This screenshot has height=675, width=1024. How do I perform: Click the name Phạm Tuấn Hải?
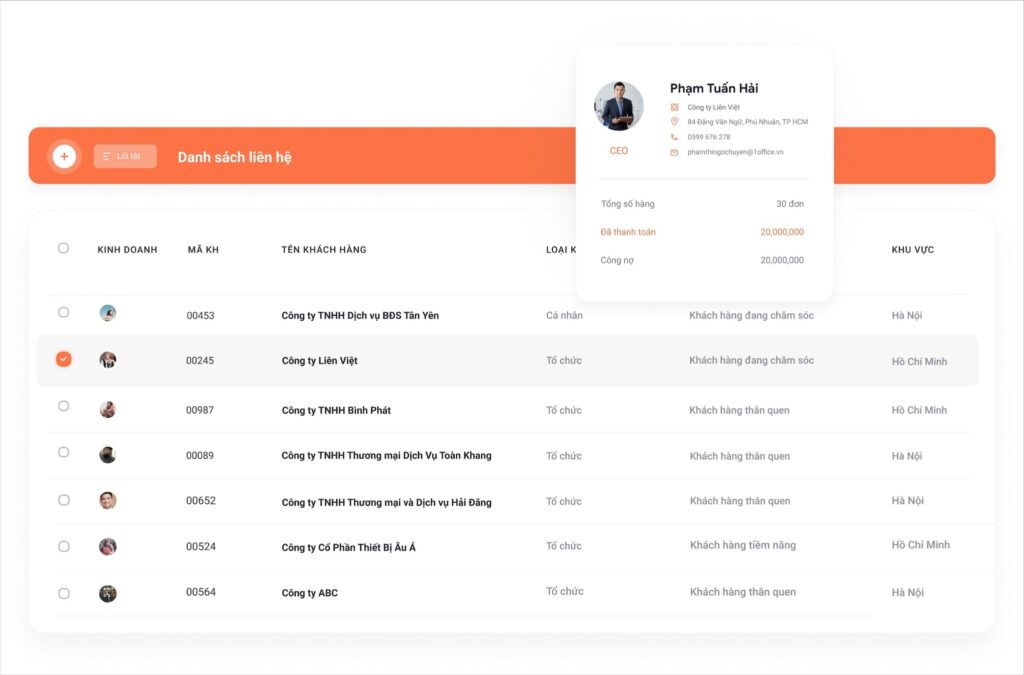click(714, 88)
